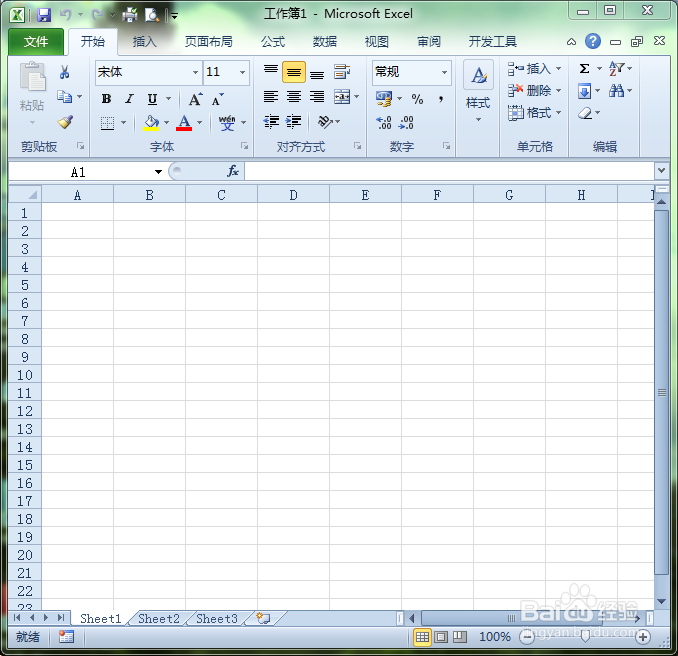This screenshot has height=656, width=678.
Task: Click the AutoSum sigma icon
Action: coord(584,68)
